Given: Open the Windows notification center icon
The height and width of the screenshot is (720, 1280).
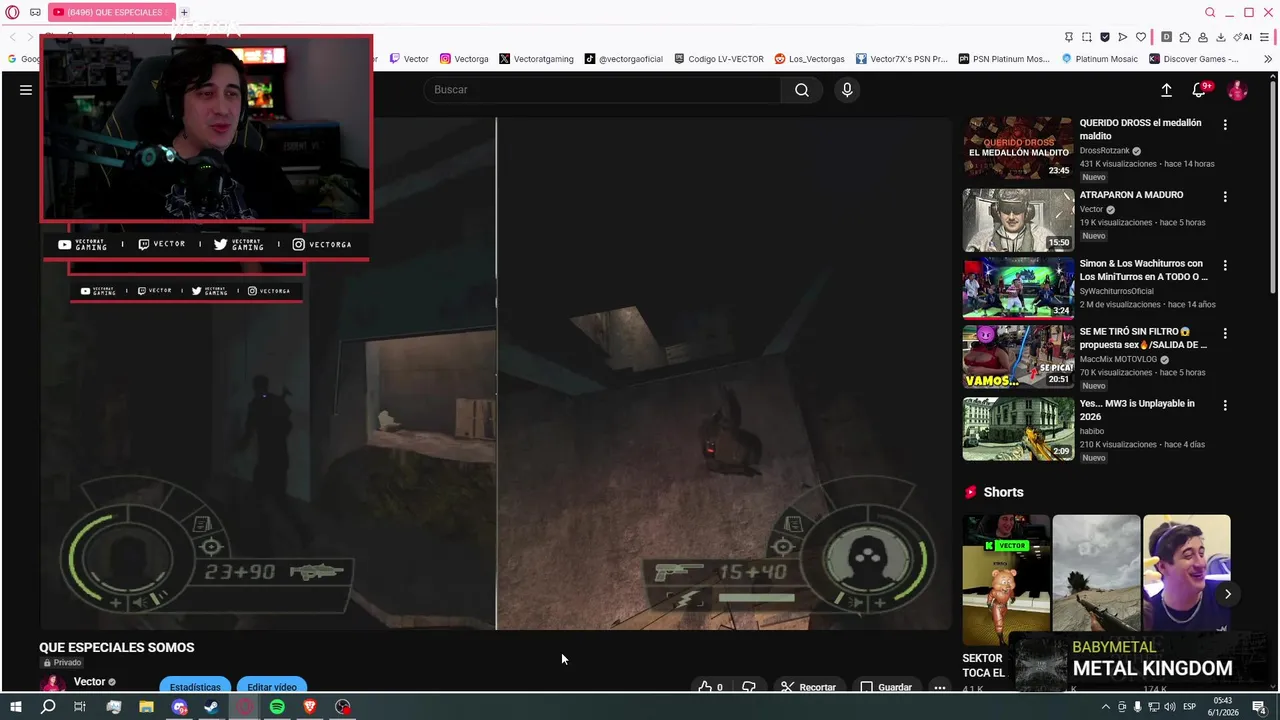Looking at the screenshot, I should pyautogui.click(x=1259, y=707).
